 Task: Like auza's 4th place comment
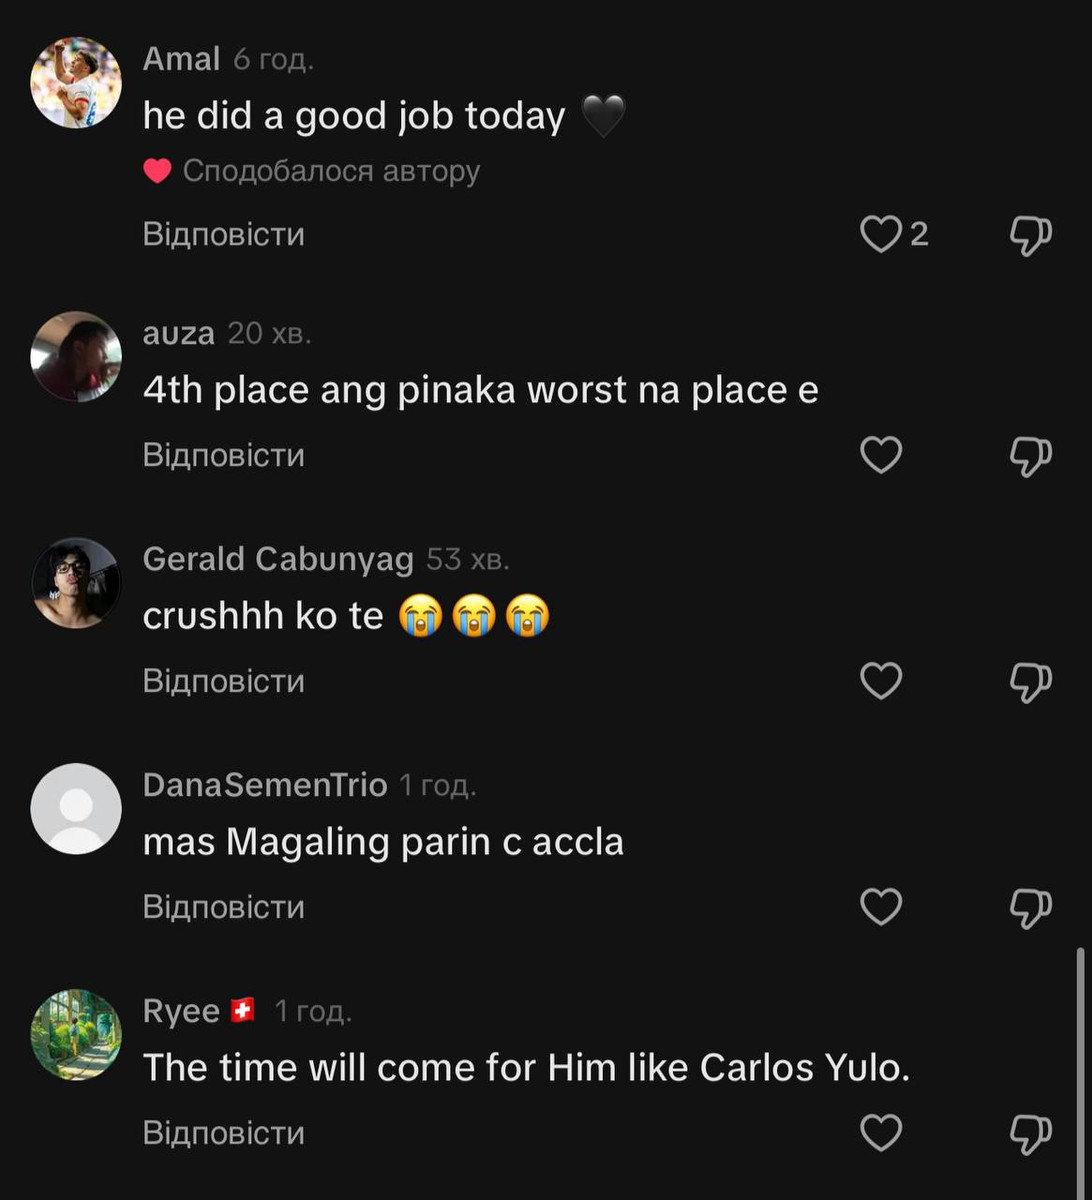coord(881,456)
